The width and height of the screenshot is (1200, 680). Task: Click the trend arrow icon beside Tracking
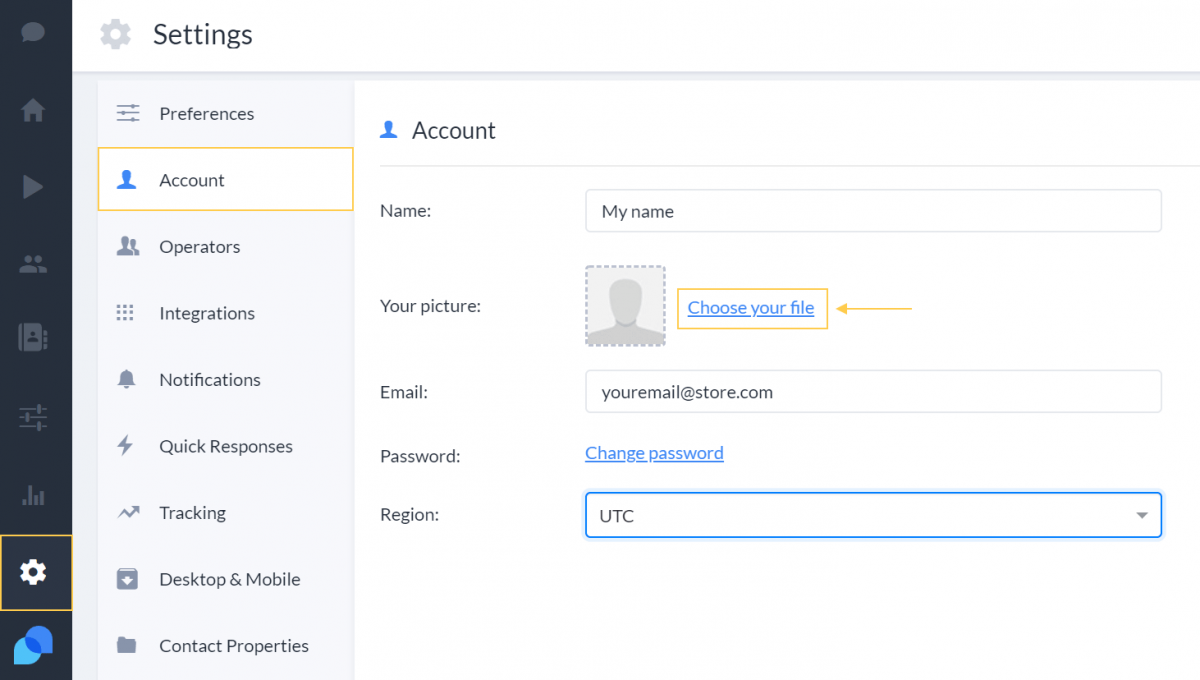128,513
